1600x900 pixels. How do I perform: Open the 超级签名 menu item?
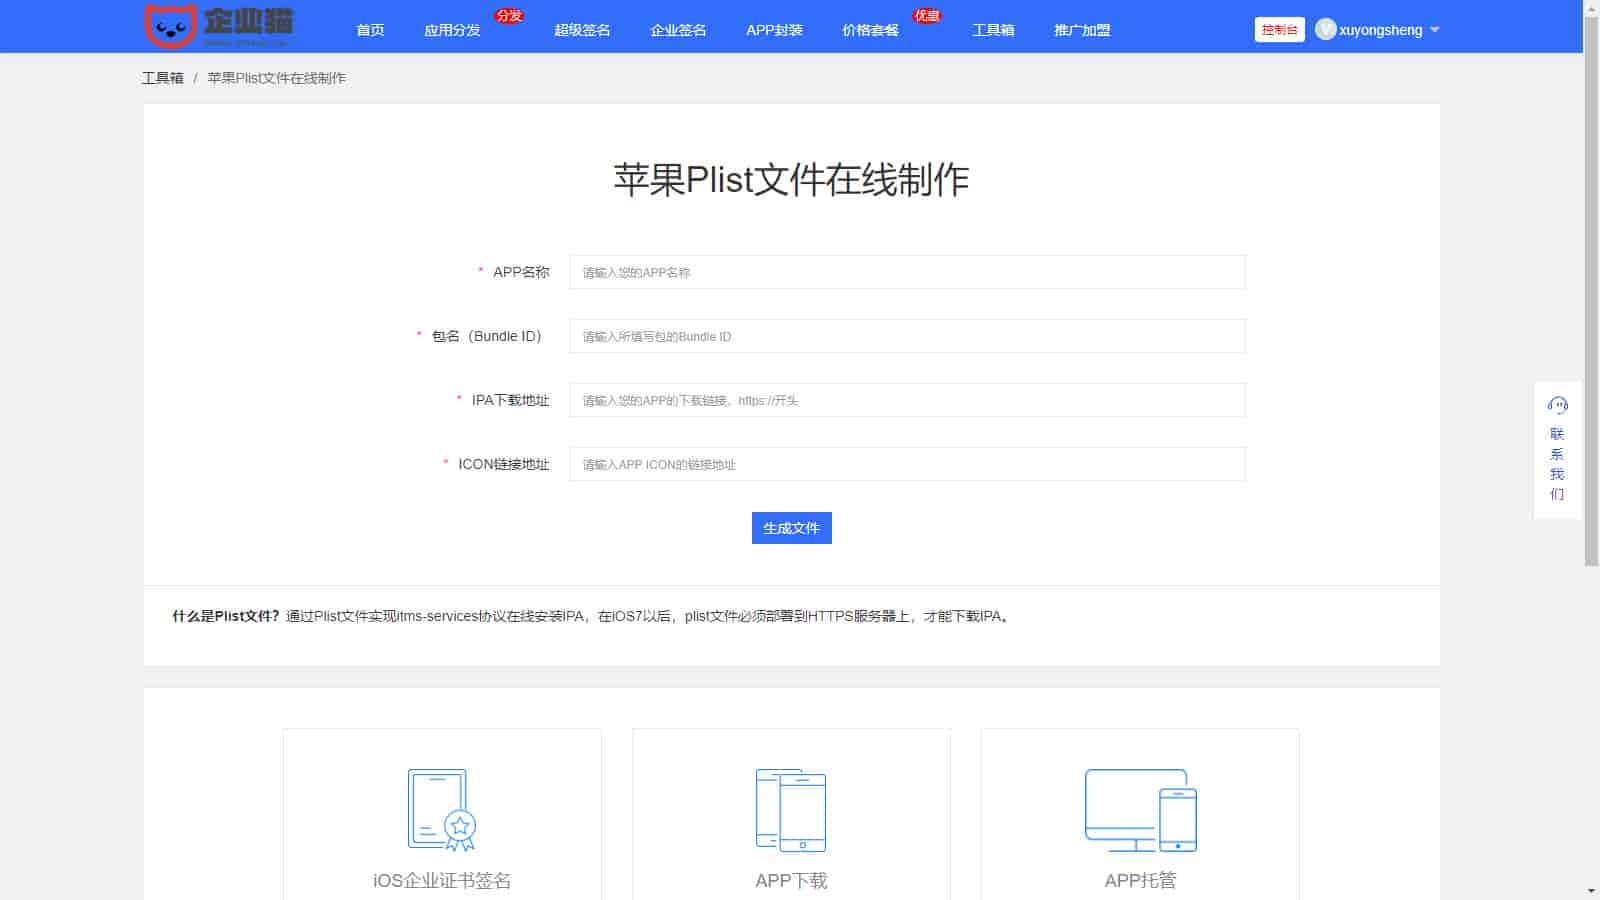coord(582,30)
